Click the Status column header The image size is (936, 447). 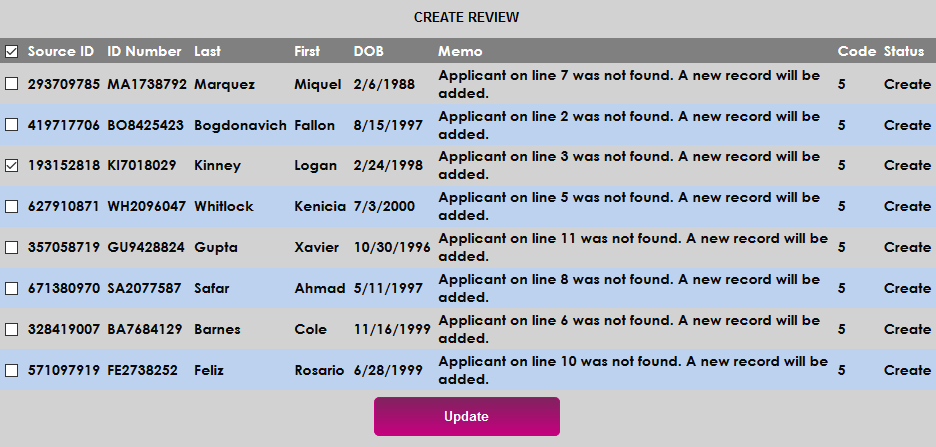[904, 51]
